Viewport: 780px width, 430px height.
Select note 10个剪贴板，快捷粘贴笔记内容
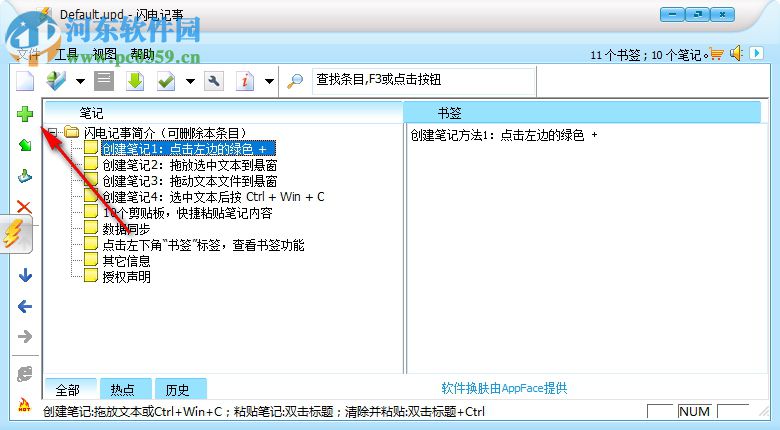click(188, 213)
